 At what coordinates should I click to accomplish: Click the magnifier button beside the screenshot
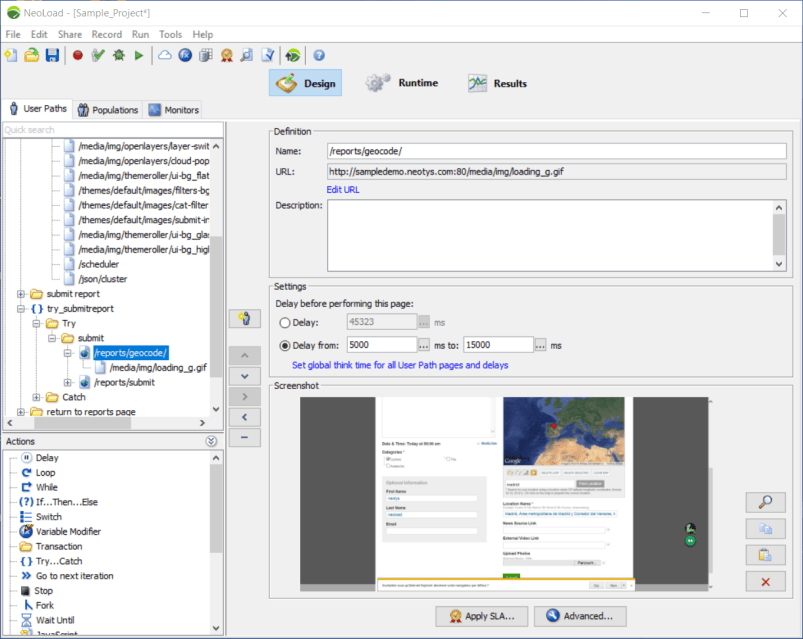point(765,503)
